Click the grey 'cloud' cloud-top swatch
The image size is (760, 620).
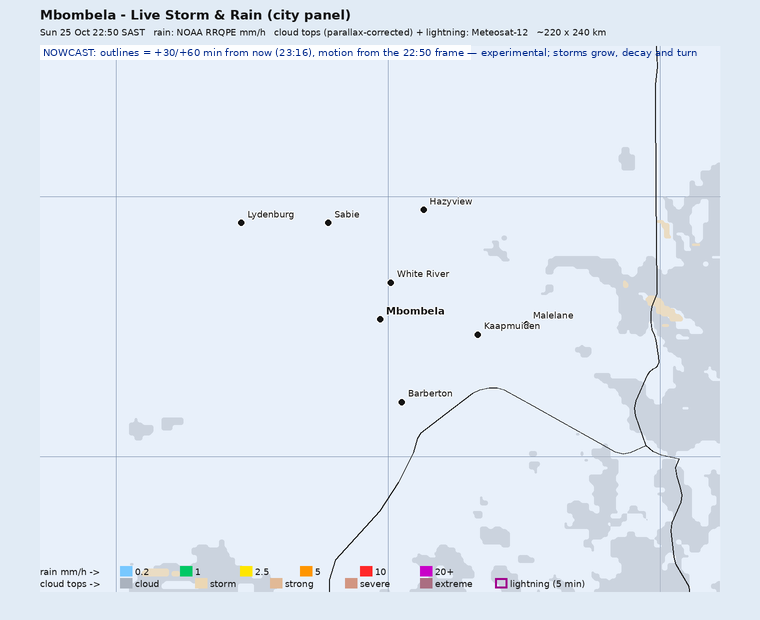pyautogui.click(x=126, y=583)
